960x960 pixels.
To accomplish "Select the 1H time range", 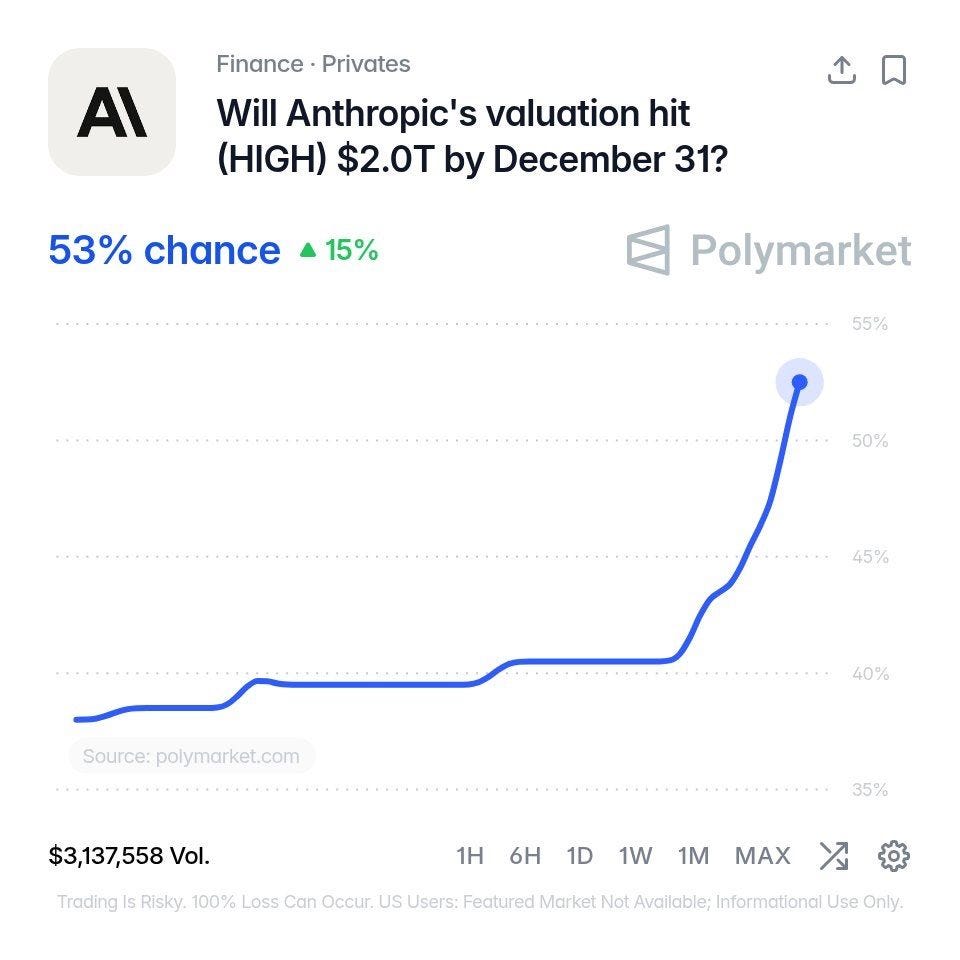I will (470, 855).
